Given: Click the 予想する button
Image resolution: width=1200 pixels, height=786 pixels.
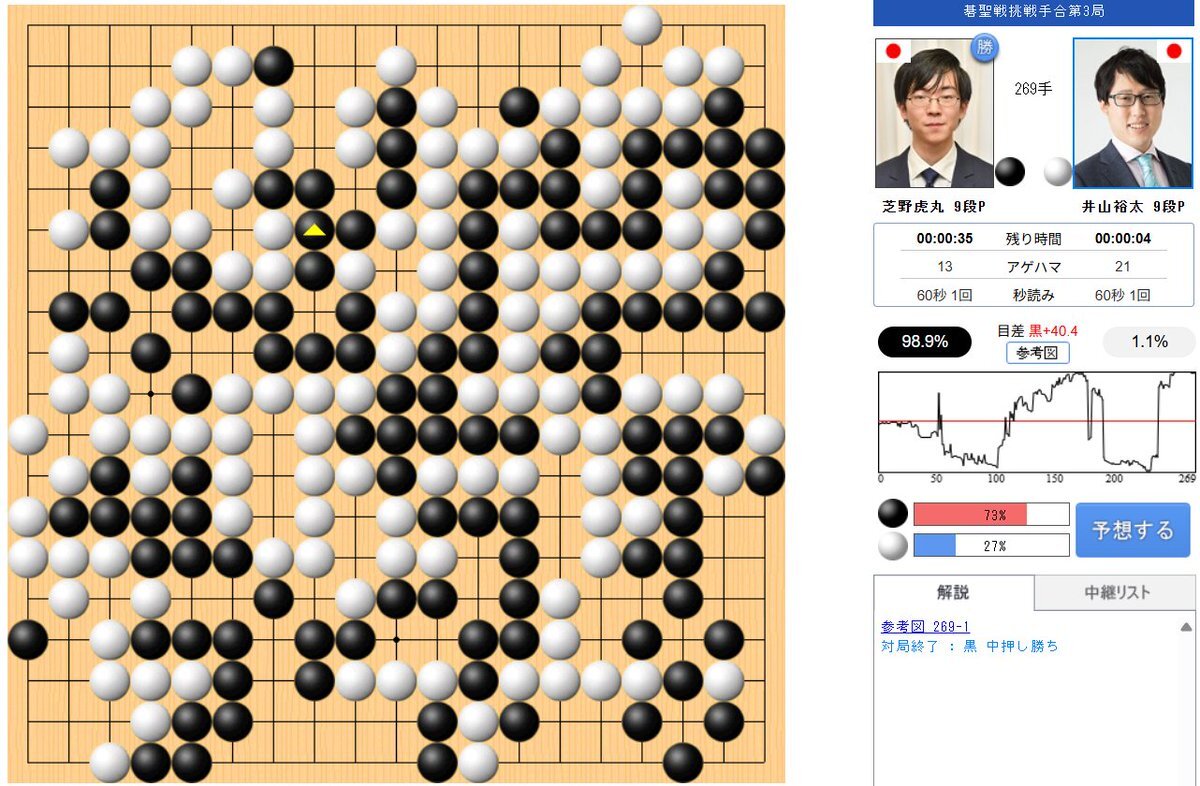Looking at the screenshot, I should (x=1133, y=530).
